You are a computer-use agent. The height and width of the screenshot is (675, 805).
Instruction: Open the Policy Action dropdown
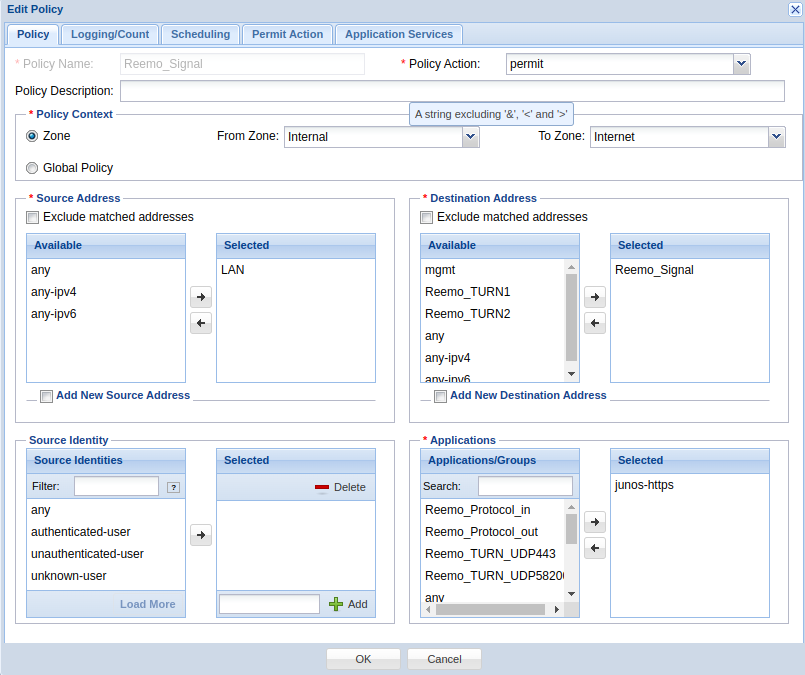741,64
